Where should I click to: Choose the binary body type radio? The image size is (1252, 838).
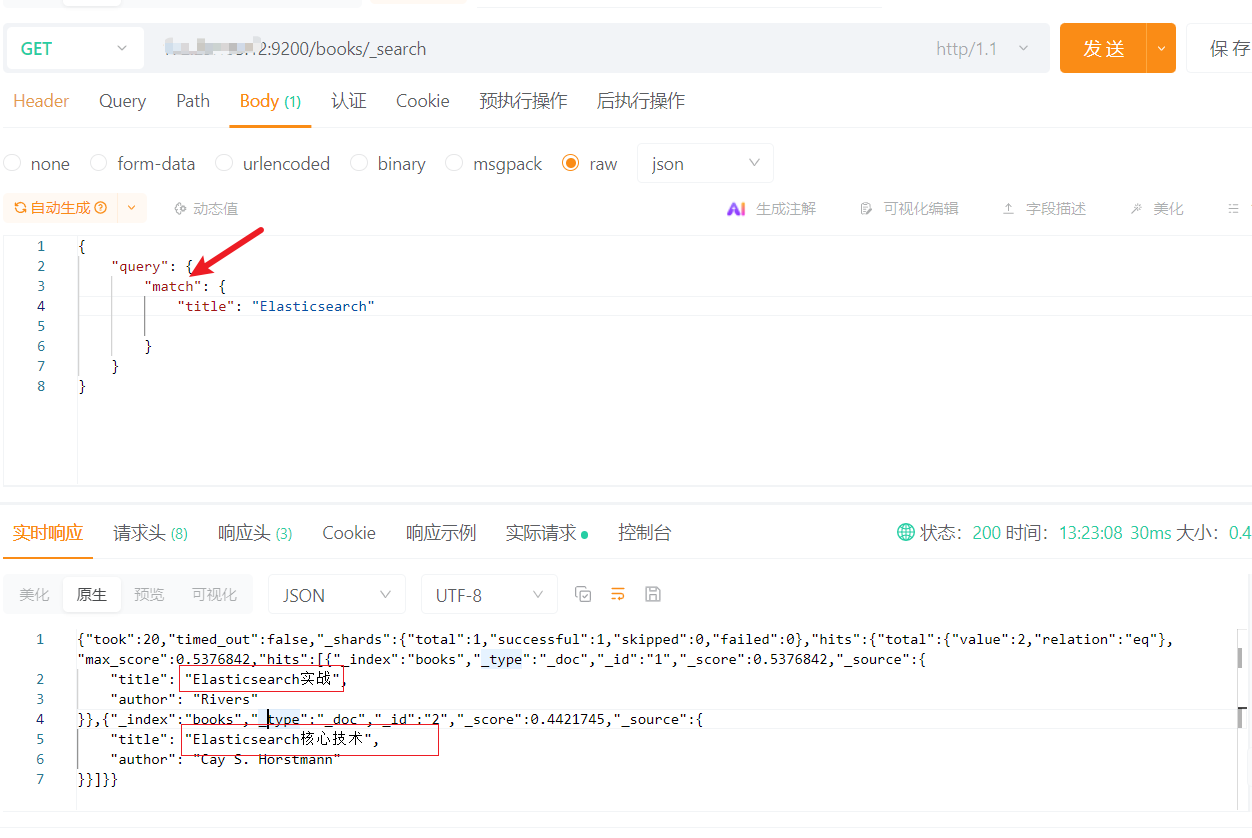(x=359, y=163)
